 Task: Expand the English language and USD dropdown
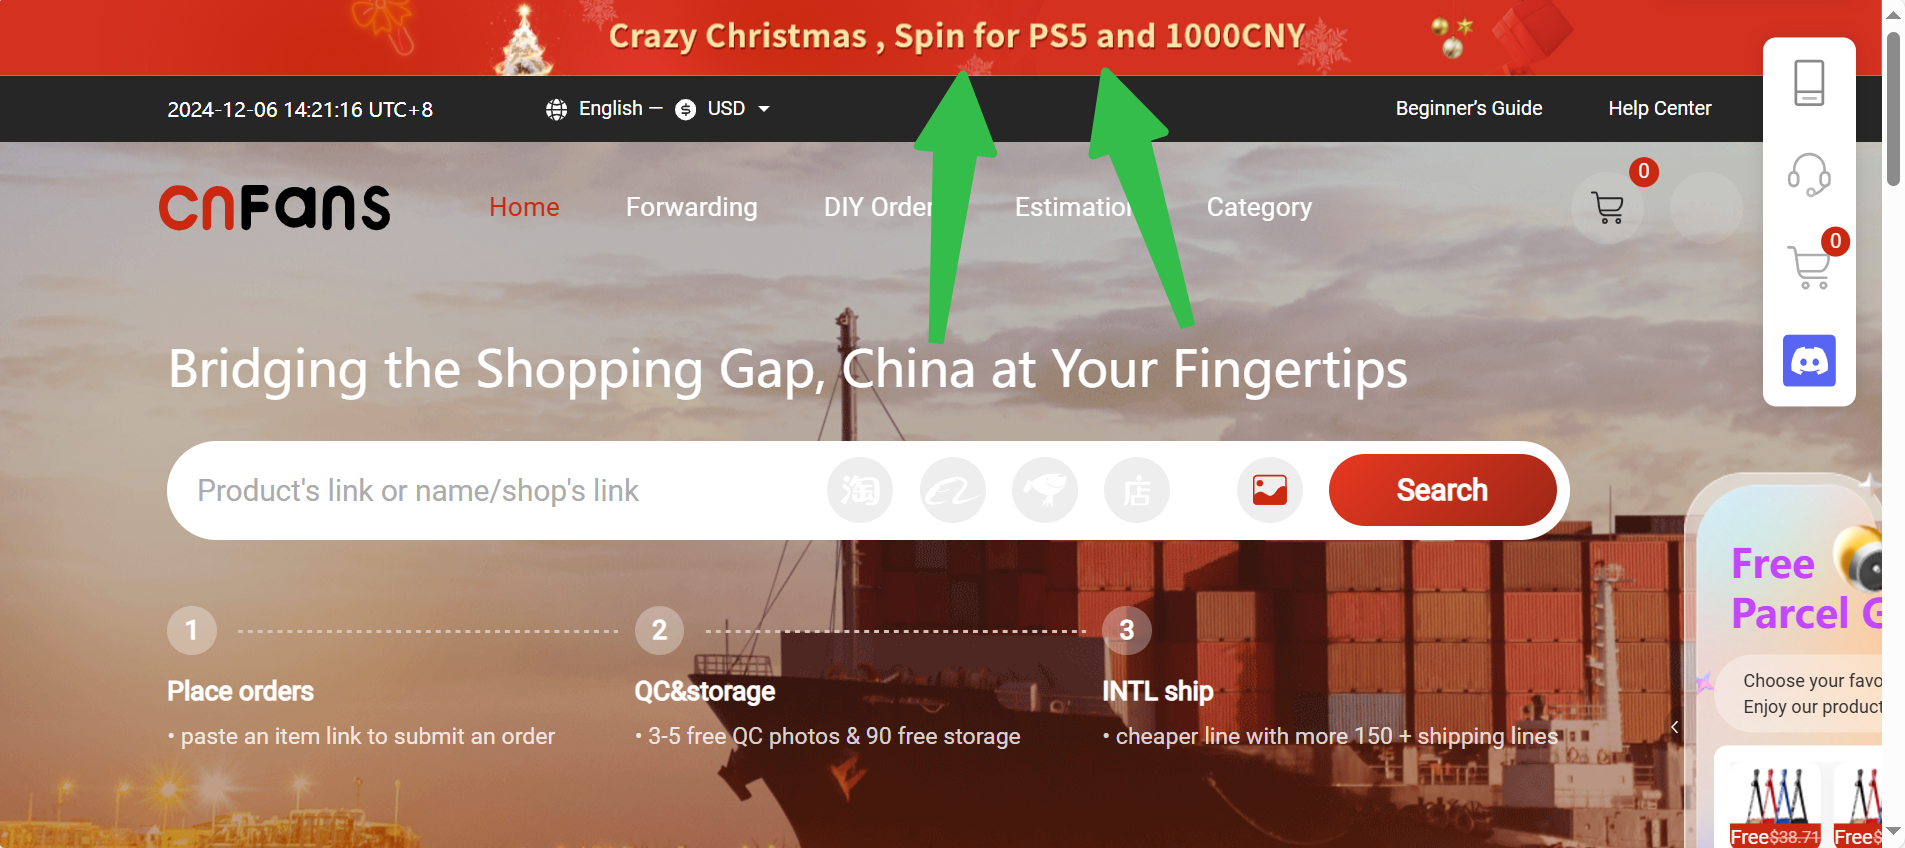pos(658,109)
